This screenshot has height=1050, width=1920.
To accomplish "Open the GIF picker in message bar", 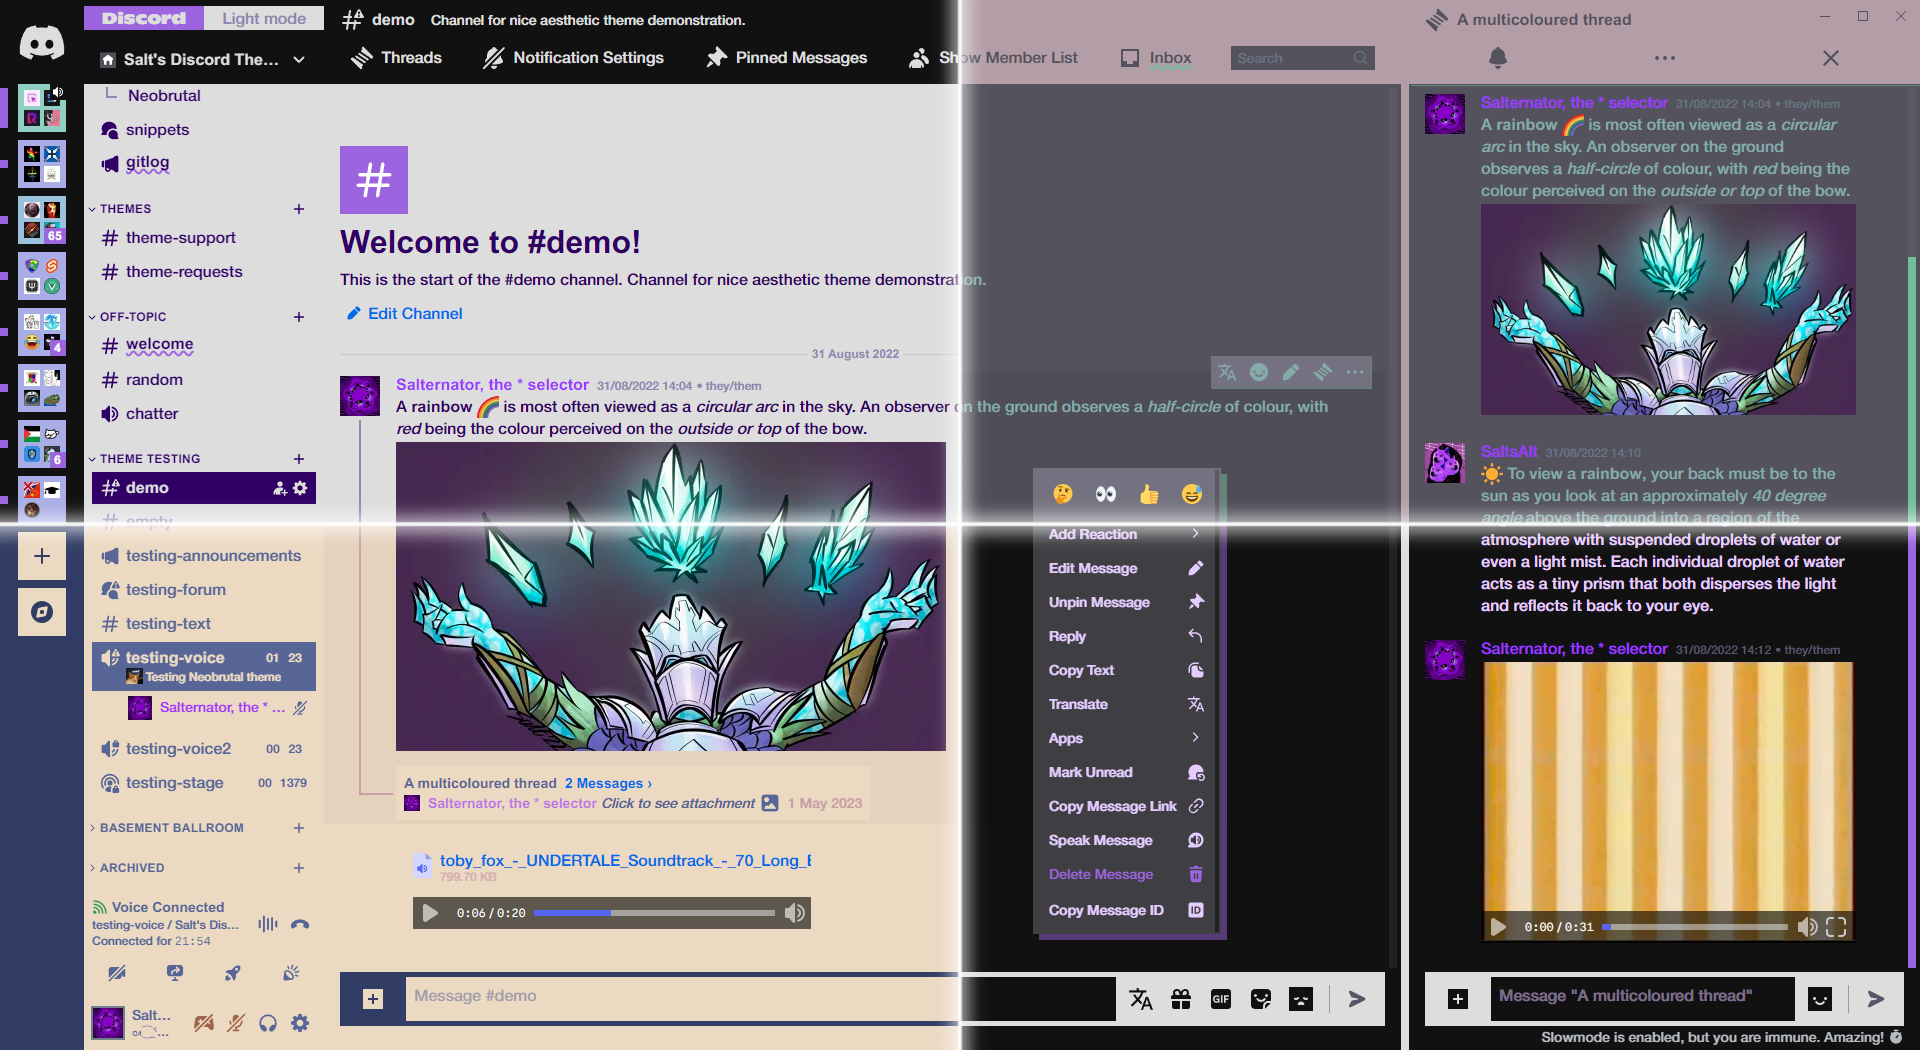I will (x=1220, y=999).
